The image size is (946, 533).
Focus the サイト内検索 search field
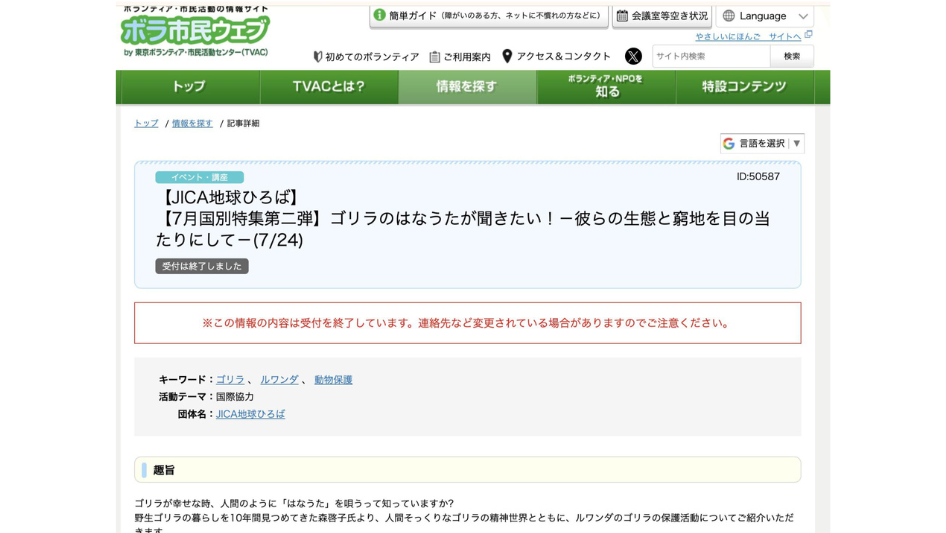[710, 56]
